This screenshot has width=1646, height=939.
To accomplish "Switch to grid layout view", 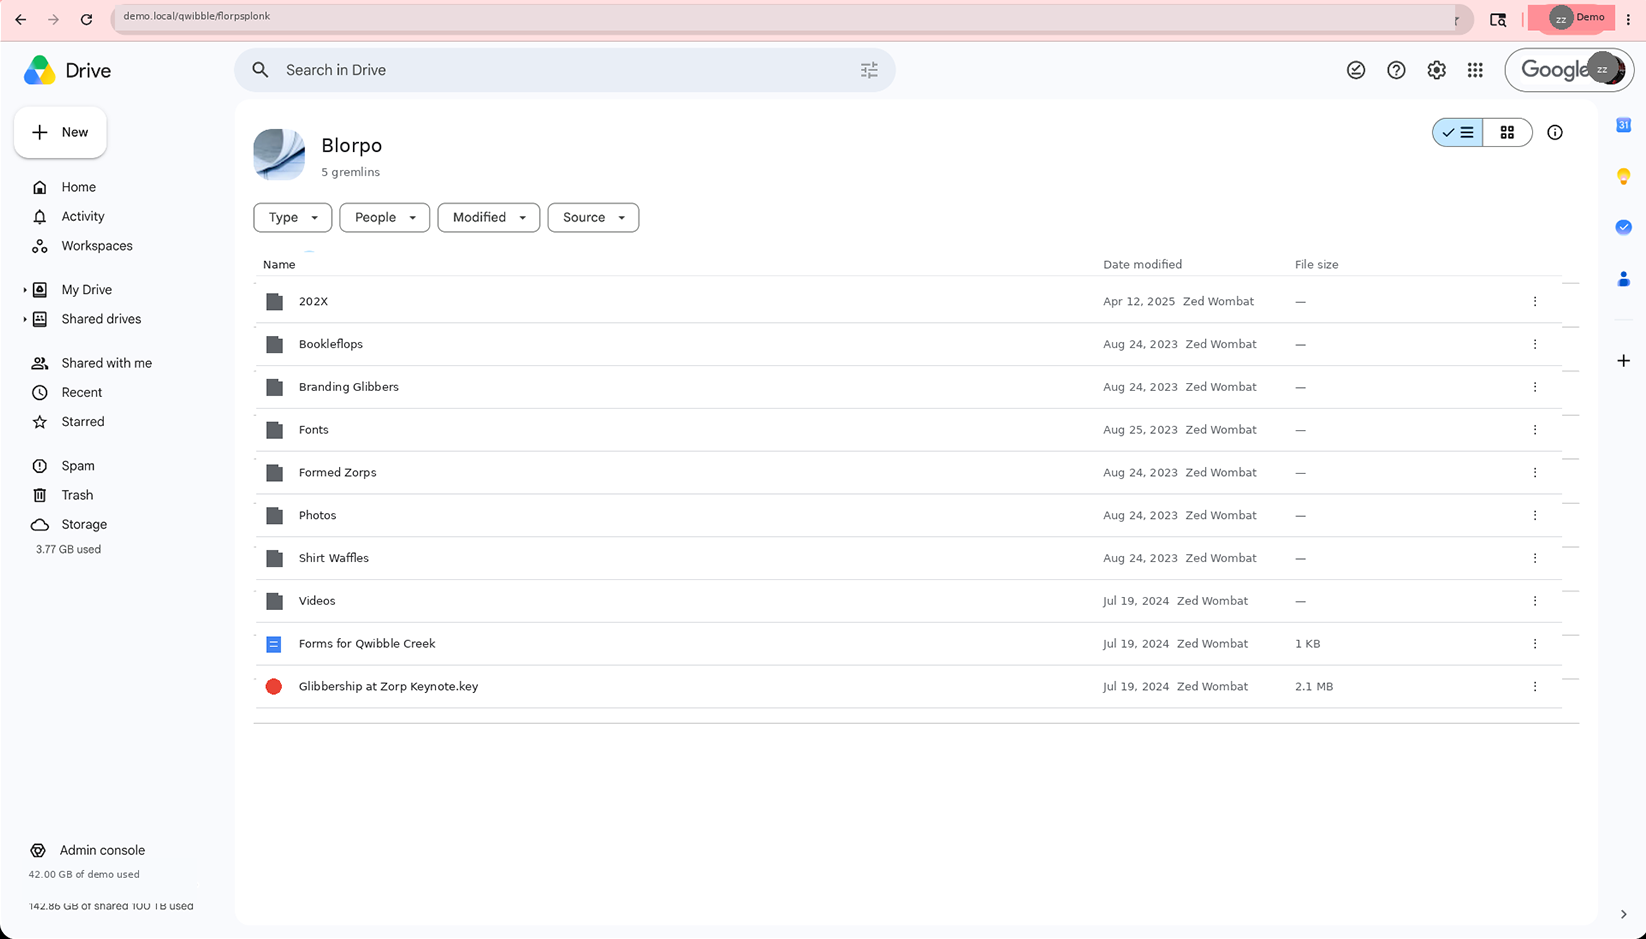I will (x=1507, y=132).
